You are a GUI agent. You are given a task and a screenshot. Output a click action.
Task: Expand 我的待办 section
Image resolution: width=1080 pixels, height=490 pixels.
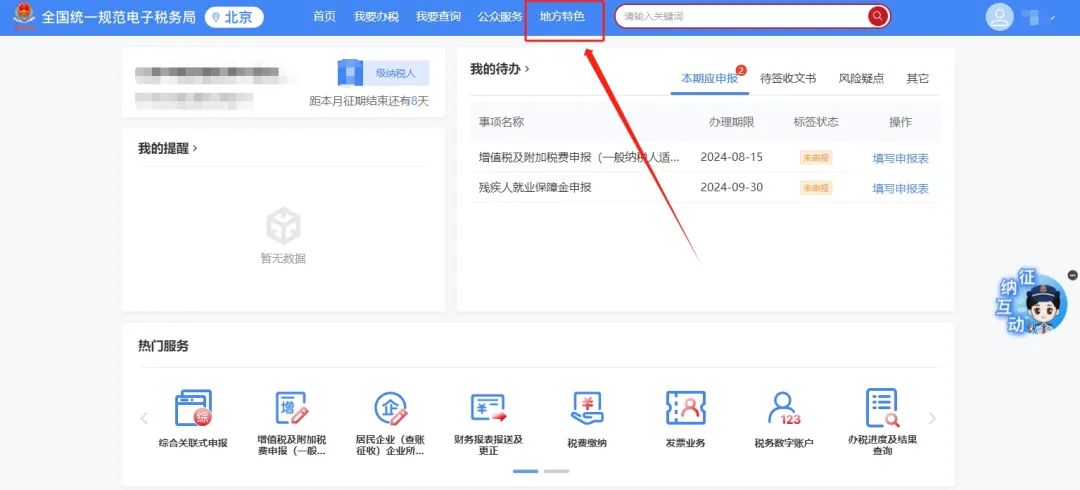point(500,69)
